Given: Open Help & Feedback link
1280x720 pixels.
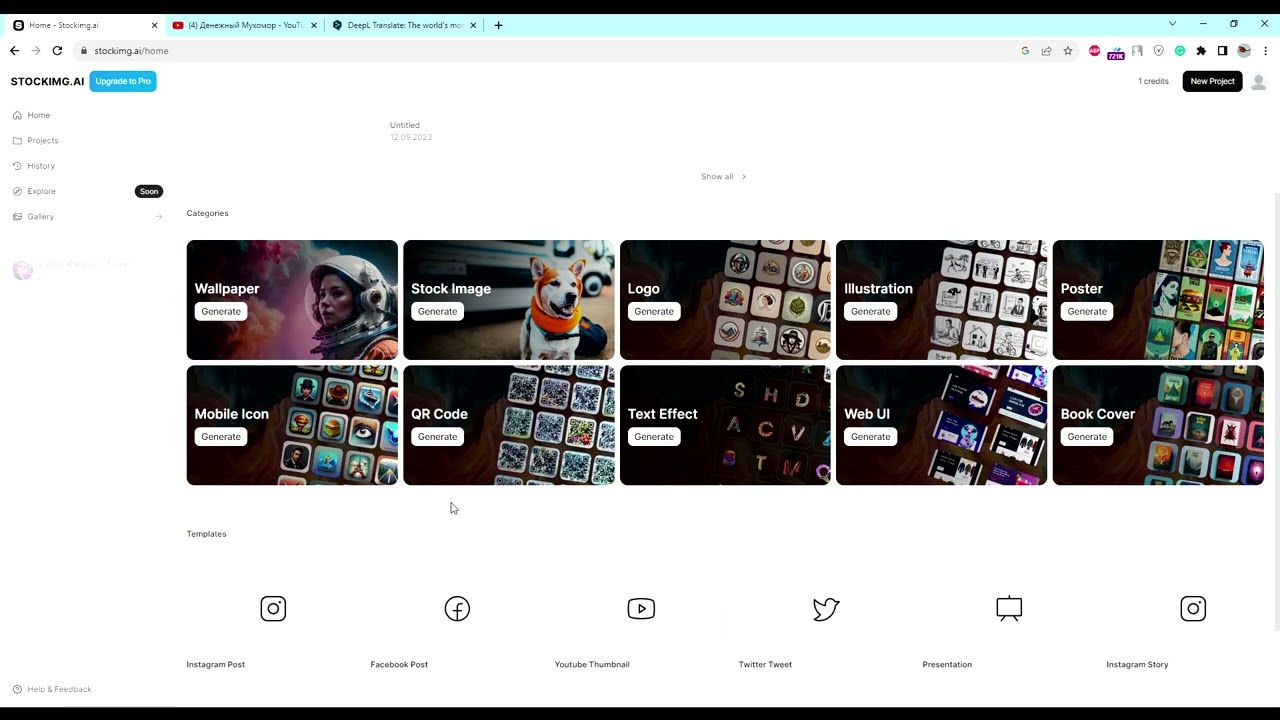Looking at the screenshot, I should [52, 689].
